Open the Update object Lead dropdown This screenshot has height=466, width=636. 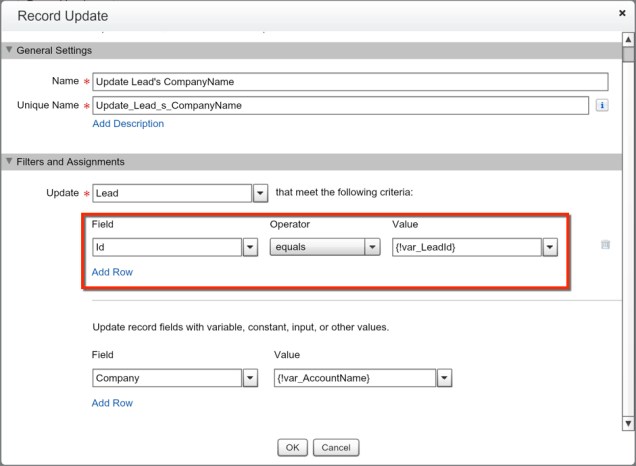point(259,193)
